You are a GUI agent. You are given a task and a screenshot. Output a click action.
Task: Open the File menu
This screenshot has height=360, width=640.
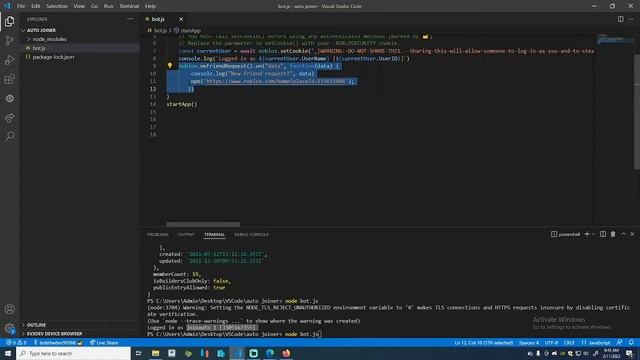pos(21,6)
